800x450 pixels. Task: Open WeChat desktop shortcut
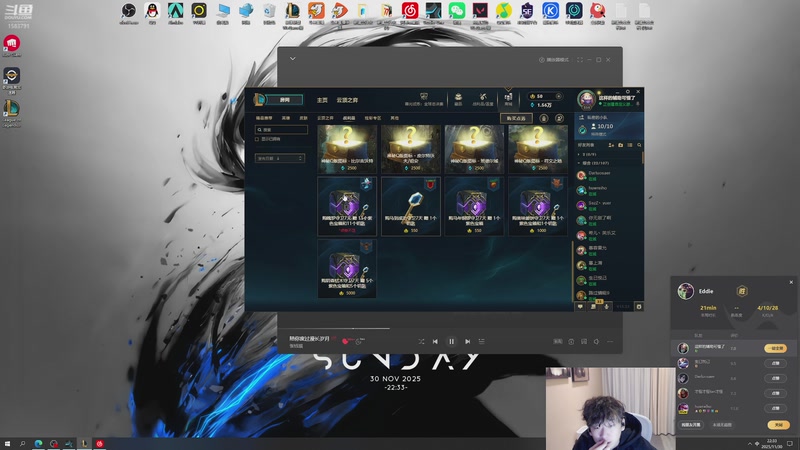457,11
